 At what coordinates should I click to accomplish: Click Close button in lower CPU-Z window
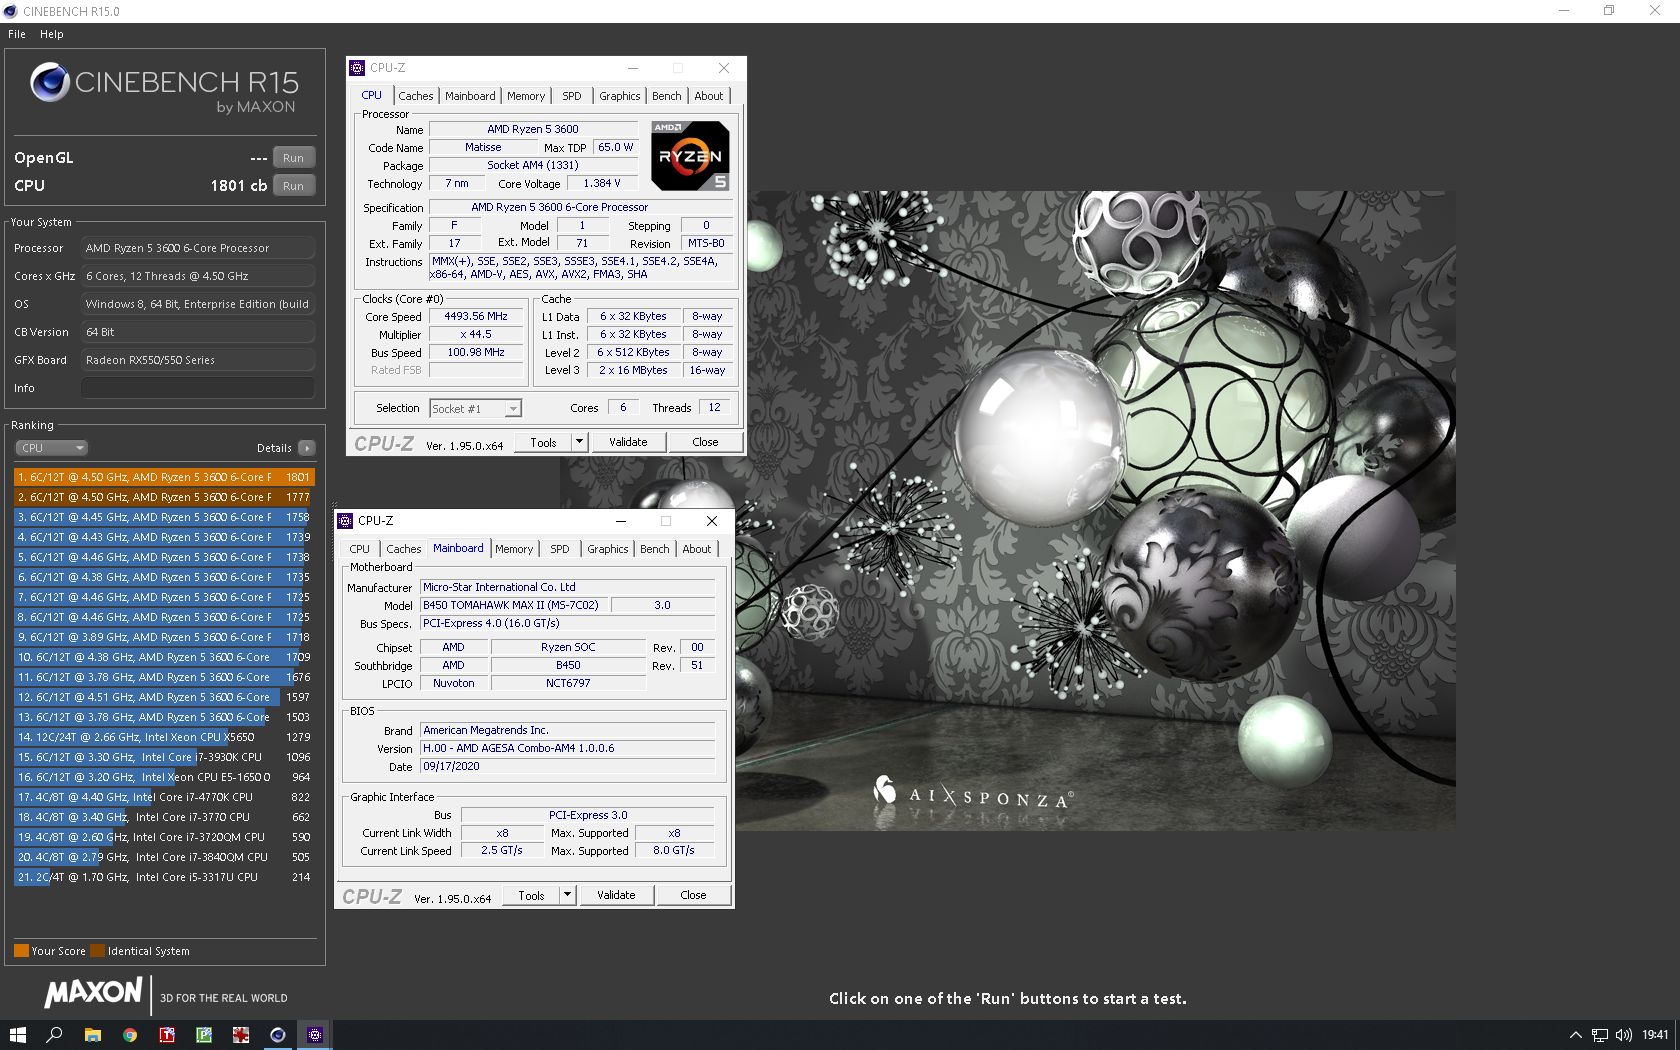tap(693, 895)
